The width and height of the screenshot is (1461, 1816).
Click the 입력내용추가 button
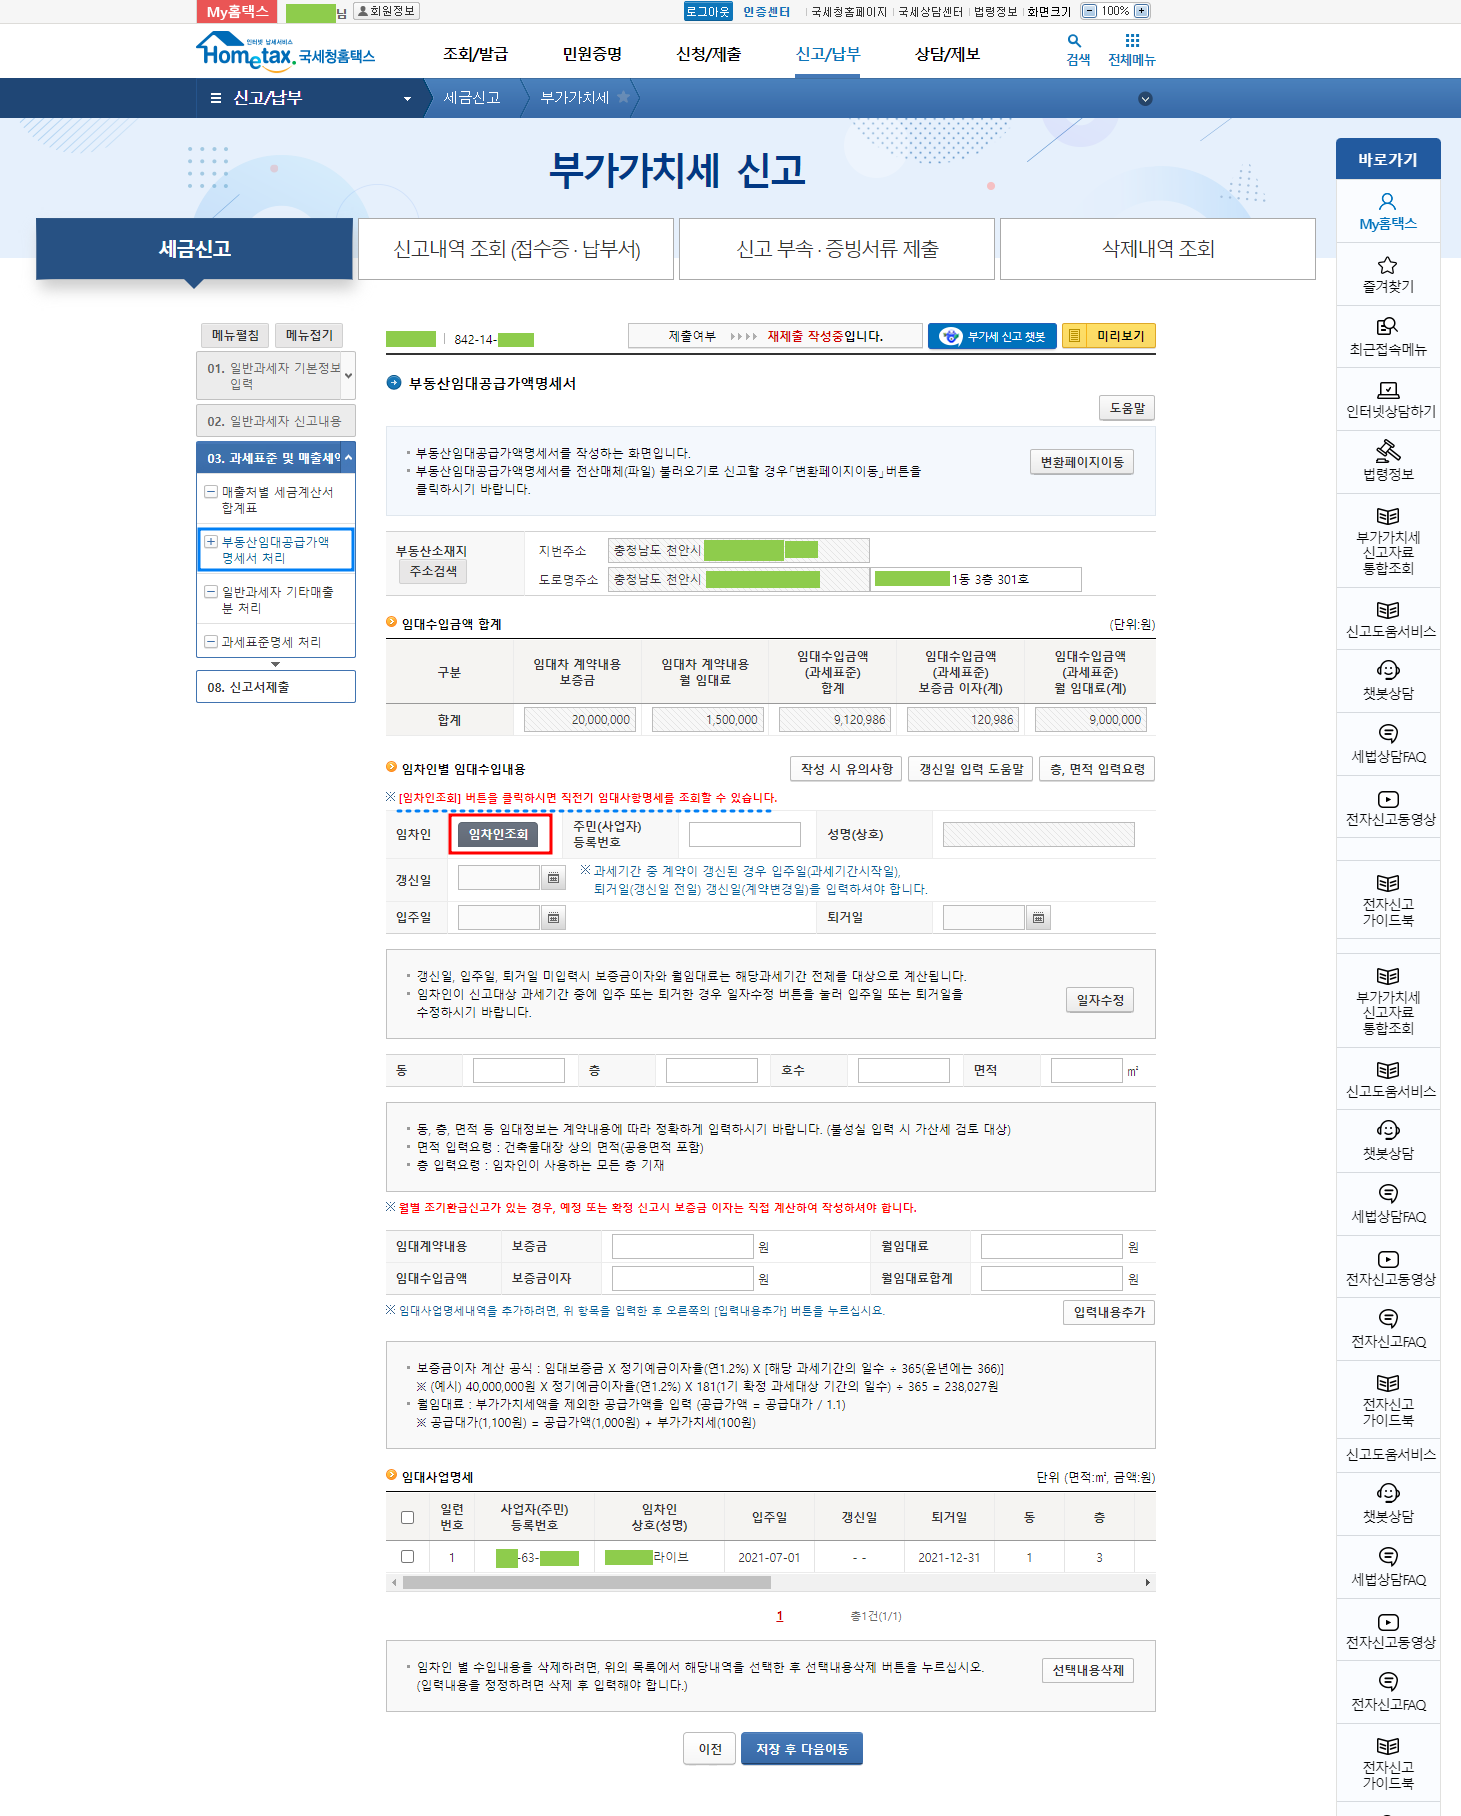(1109, 1312)
